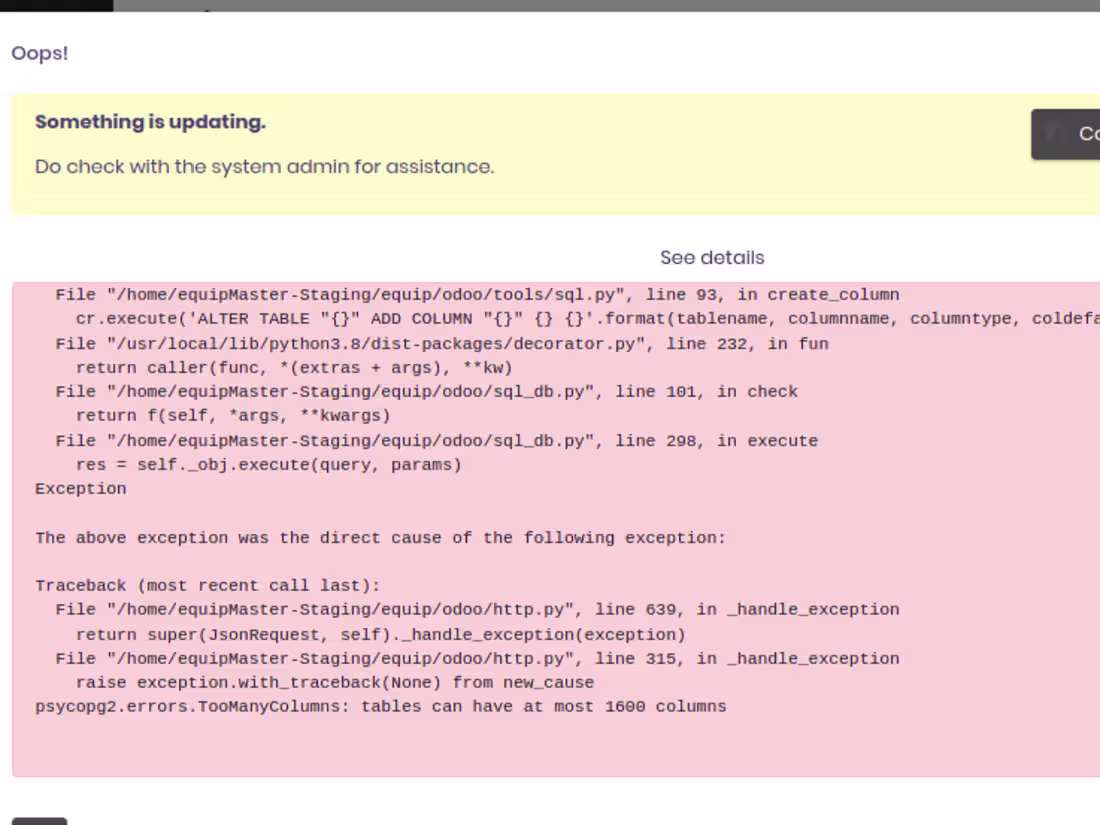Click the sql_db.py line 298 entry

435,440
